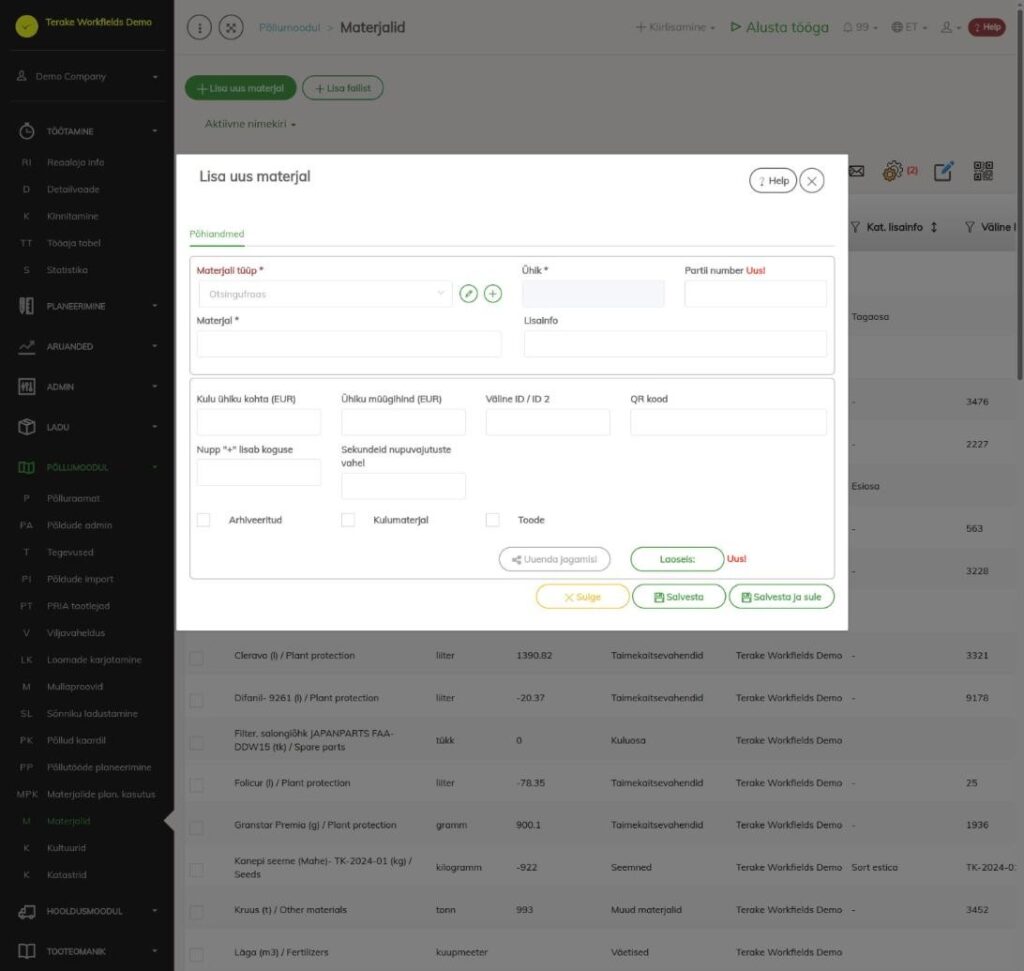Click the Help button in the dialog

point(773,181)
